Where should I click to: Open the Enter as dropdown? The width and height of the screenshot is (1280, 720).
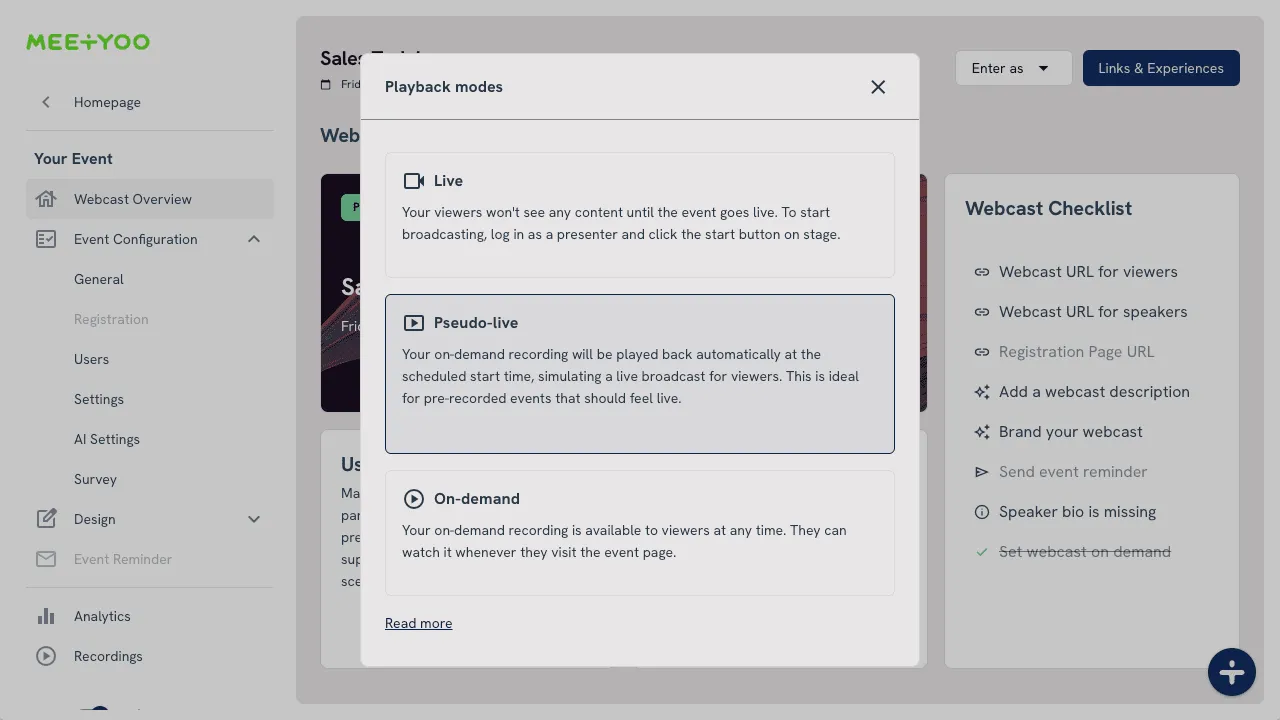coord(1012,68)
